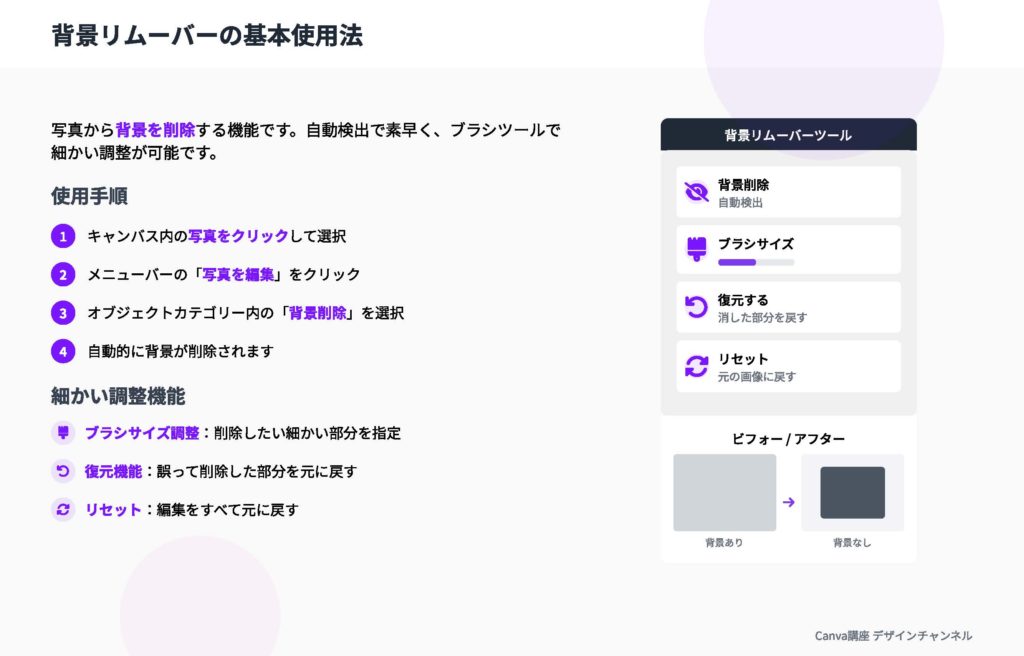
Task: Click the 復元する card label
Action: coord(743,300)
